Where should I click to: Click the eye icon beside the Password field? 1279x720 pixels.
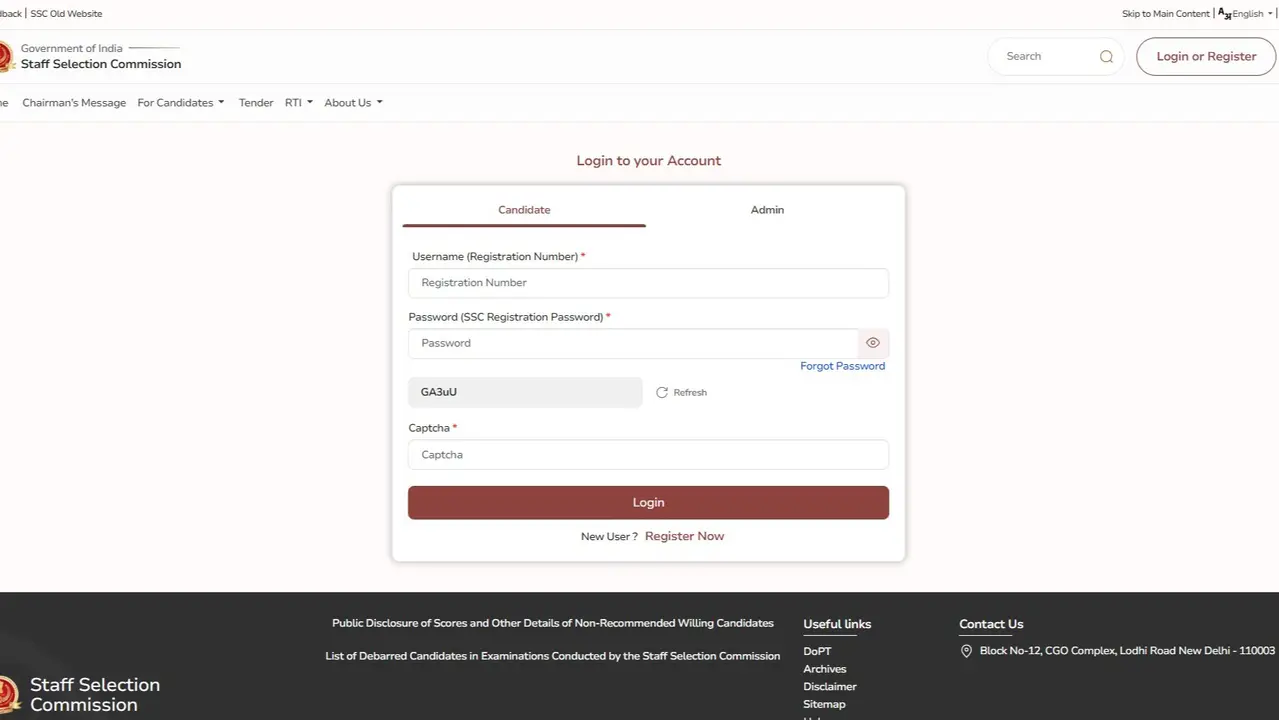(872, 342)
